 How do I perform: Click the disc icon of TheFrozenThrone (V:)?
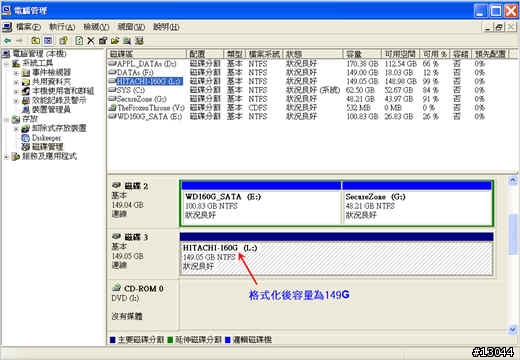coord(112,107)
